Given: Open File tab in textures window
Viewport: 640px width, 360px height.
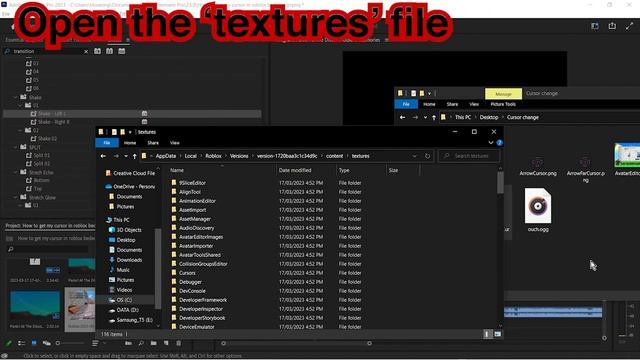Looking at the screenshot, I should [x=107, y=143].
